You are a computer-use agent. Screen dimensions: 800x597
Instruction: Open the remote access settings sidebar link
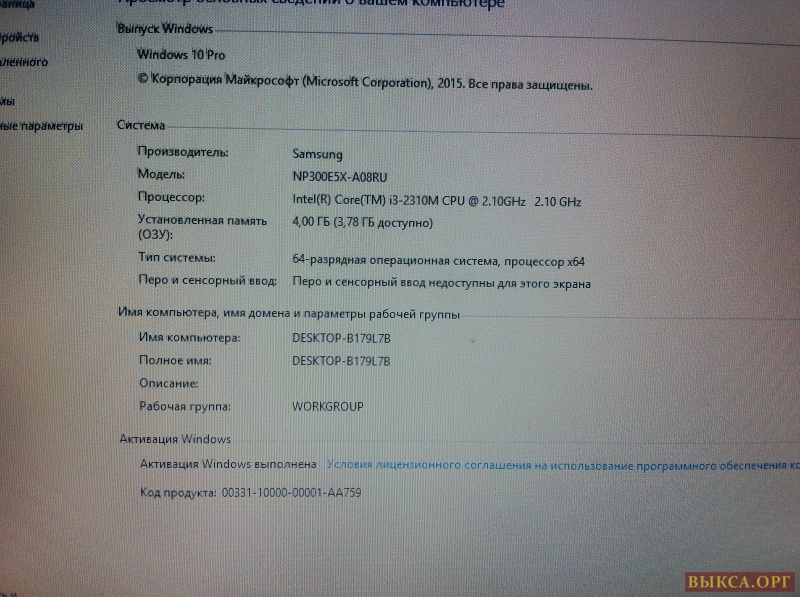24,62
